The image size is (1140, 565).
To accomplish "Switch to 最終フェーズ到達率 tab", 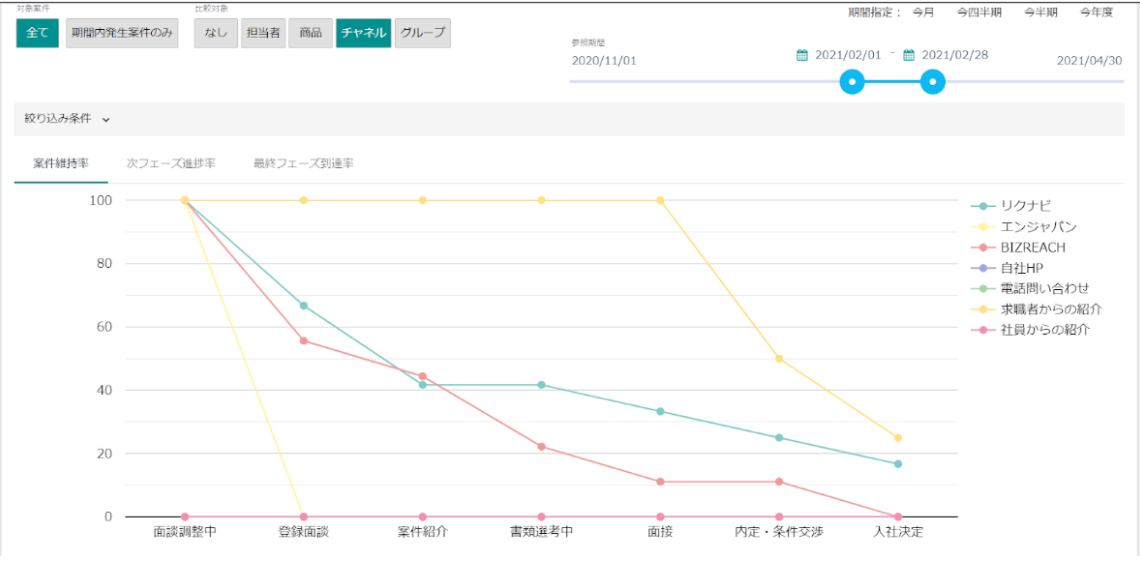I will (303, 163).
